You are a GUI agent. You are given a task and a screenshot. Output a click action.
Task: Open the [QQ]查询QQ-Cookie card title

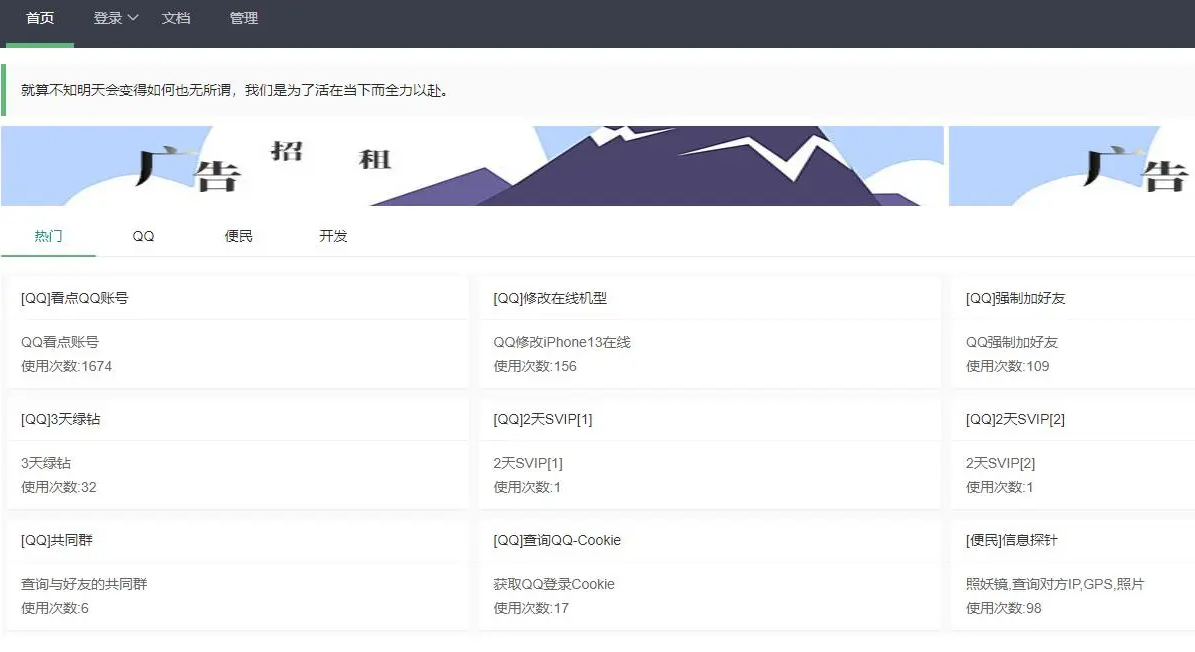pyautogui.click(x=557, y=541)
